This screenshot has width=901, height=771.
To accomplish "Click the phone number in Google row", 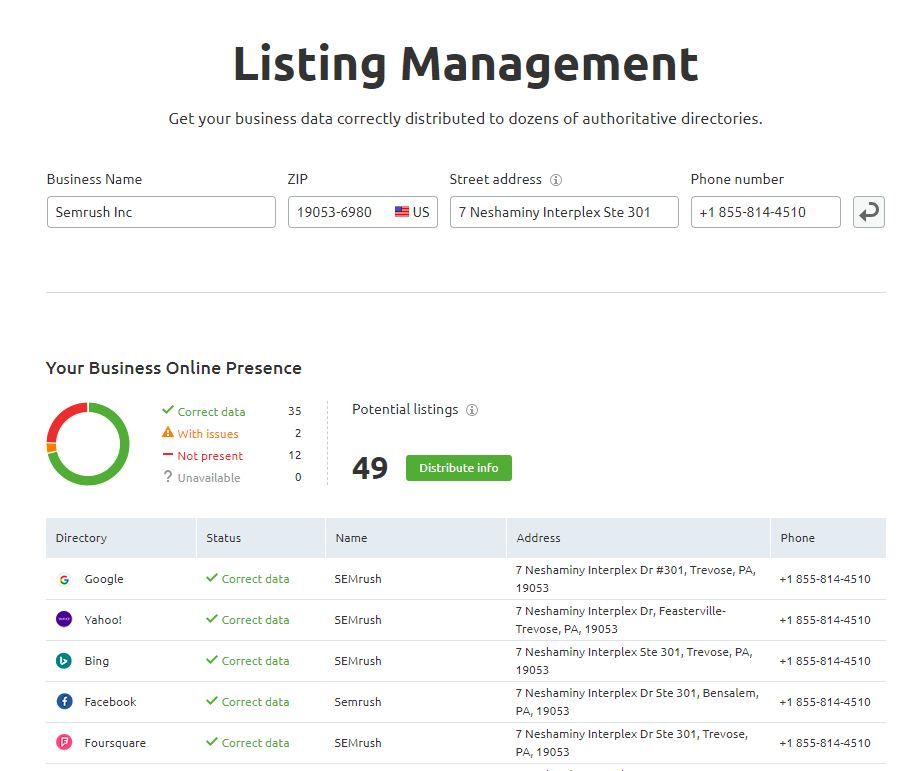I will tap(825, 579).
